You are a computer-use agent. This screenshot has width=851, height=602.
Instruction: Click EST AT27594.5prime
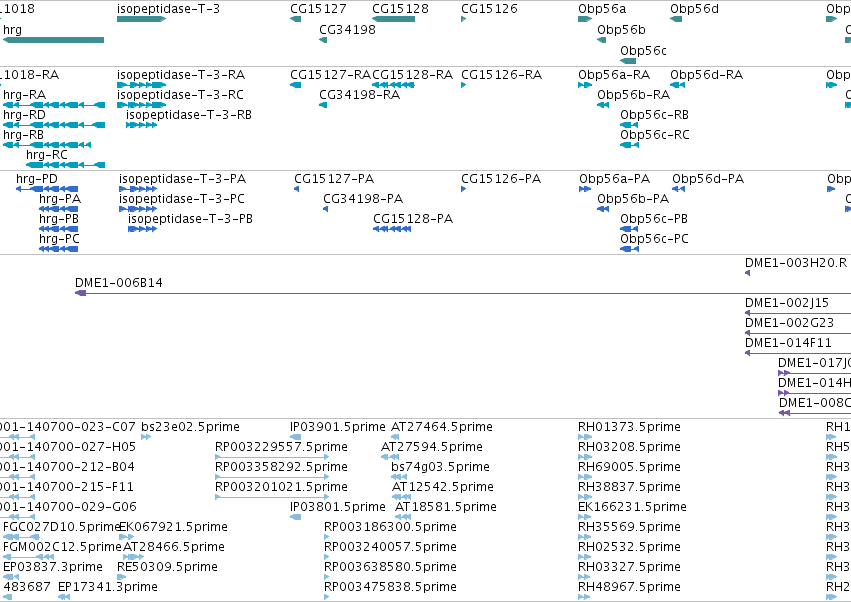(390, 457)
